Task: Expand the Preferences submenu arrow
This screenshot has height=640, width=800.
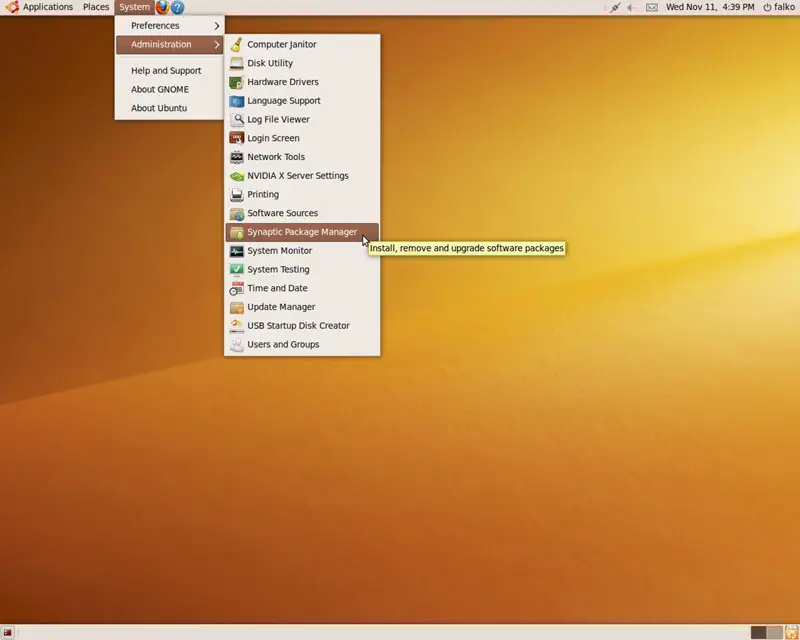Action: coord(217,26)
